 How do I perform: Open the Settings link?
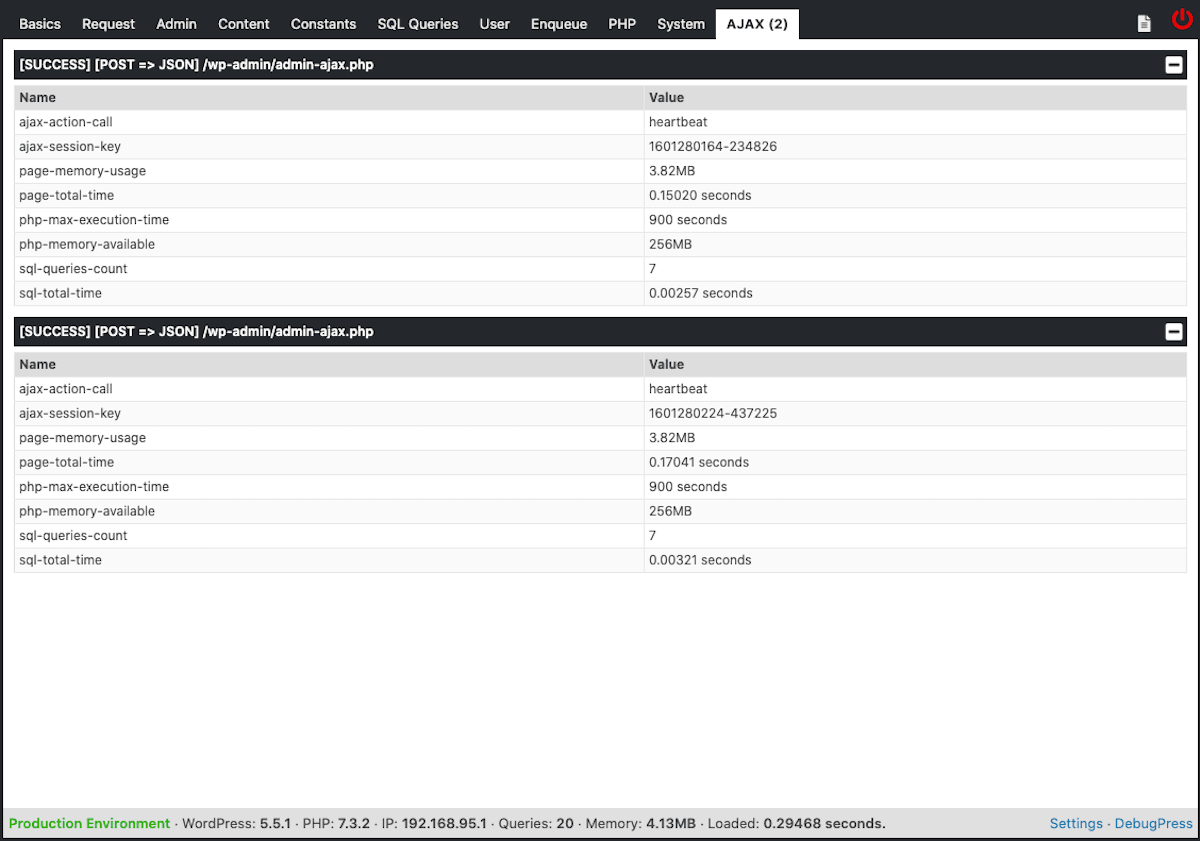pyautogui.click(x=1076, y=823)
